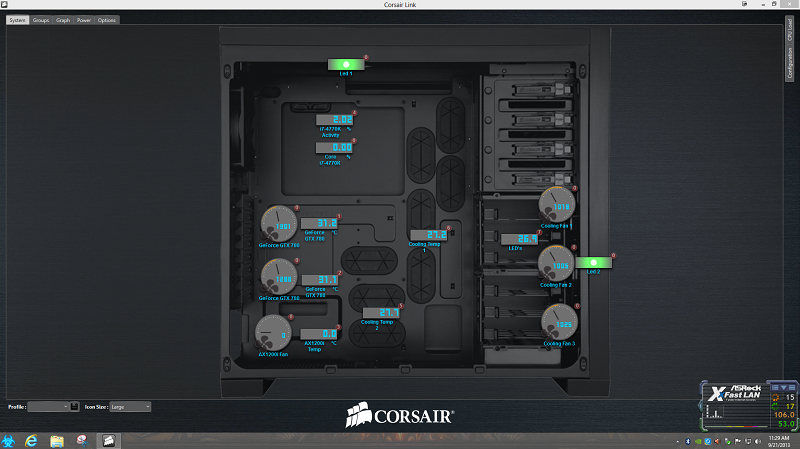Select the AX1200i Fan gauge
The height and width of the screenshot is (449, 800).
click(272, 333)
